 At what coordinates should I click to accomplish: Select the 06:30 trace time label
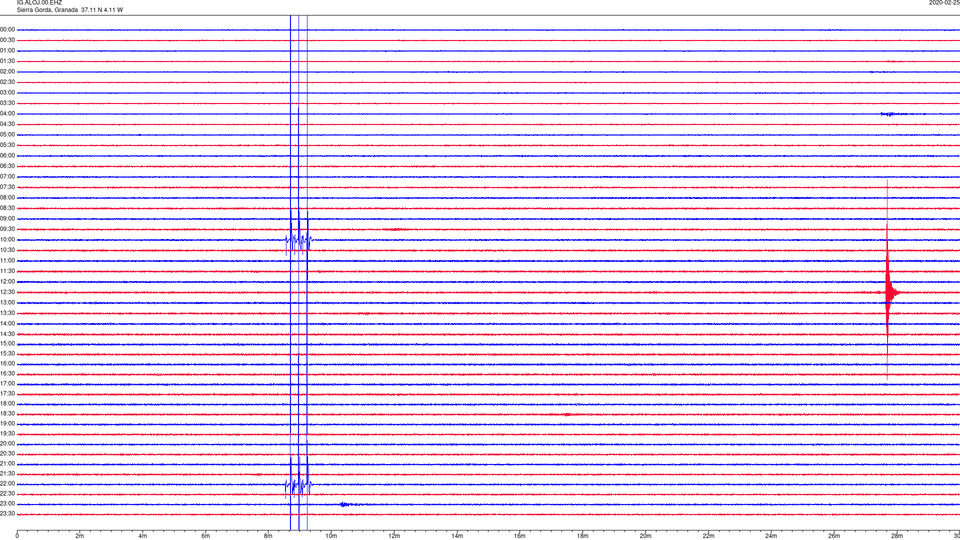7,166
